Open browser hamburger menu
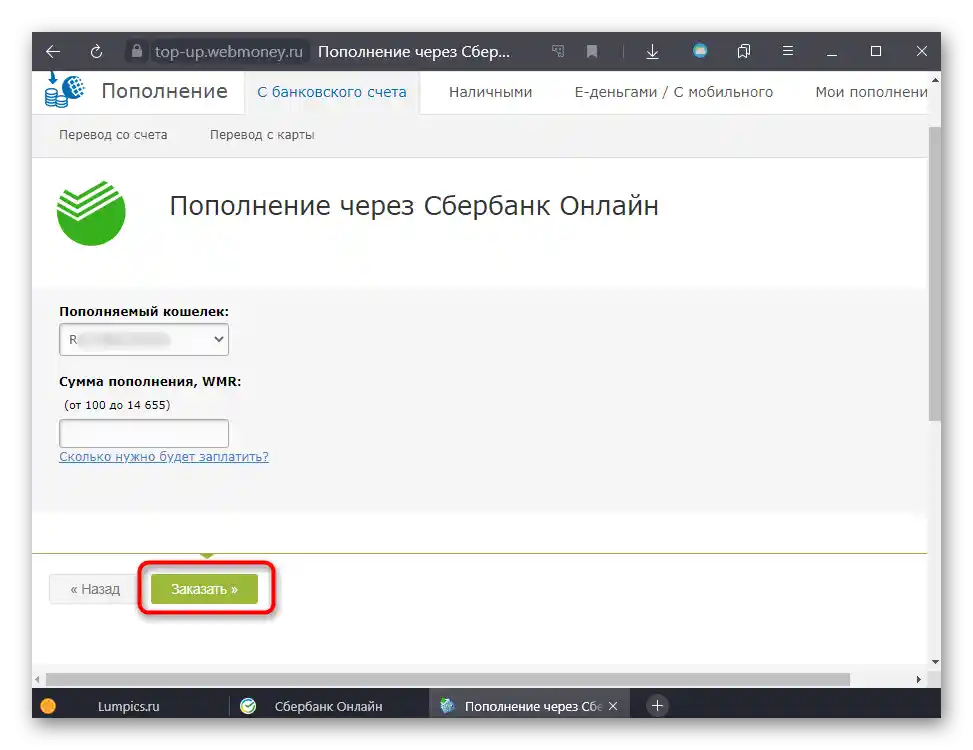Image resolution: width=973 pixels, height=750 pixels. click(788, 51)
